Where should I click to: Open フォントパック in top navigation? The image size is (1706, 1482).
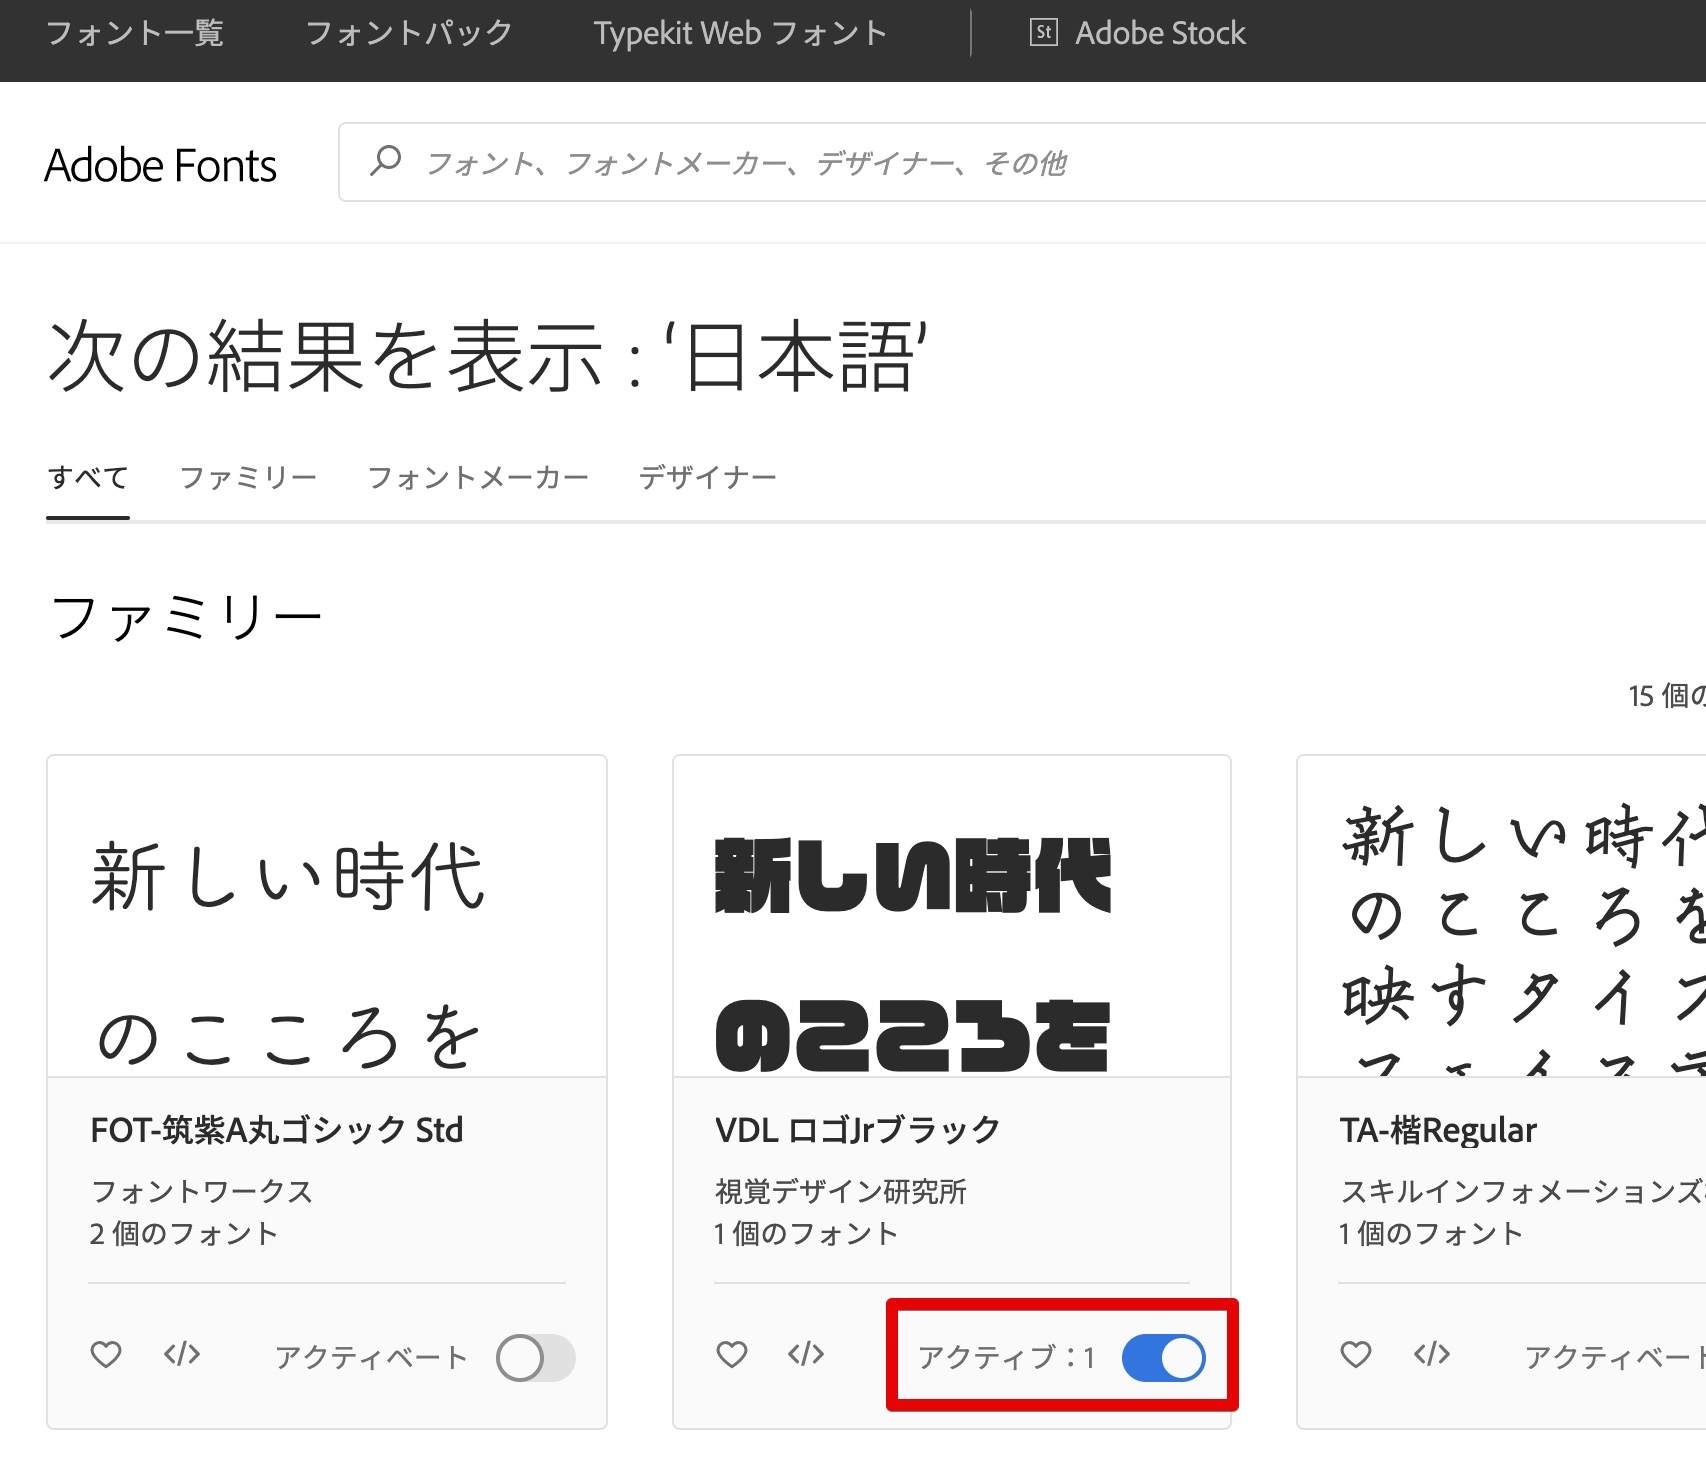(x=409, y=33)
